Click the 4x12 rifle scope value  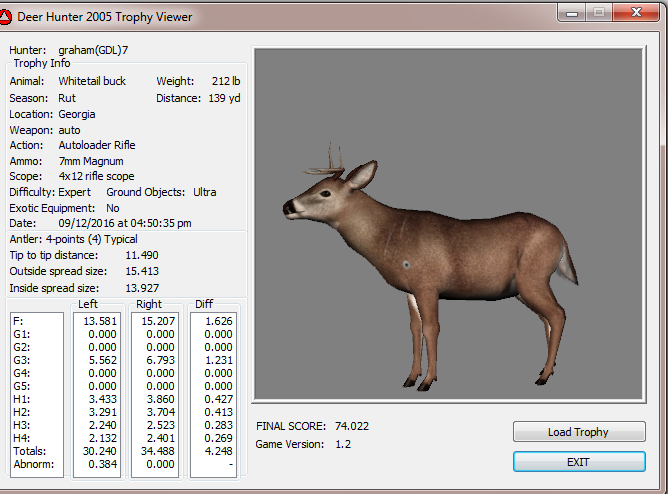click(x=96, y=176)
